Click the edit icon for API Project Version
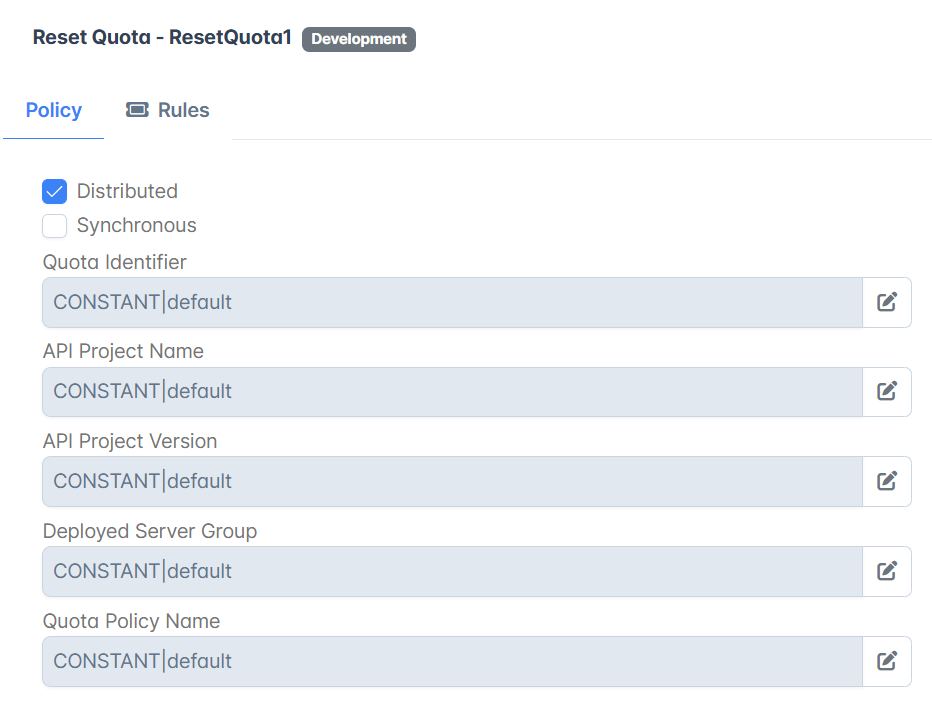This screenshot has height=709, width=932. click(886, 481)
